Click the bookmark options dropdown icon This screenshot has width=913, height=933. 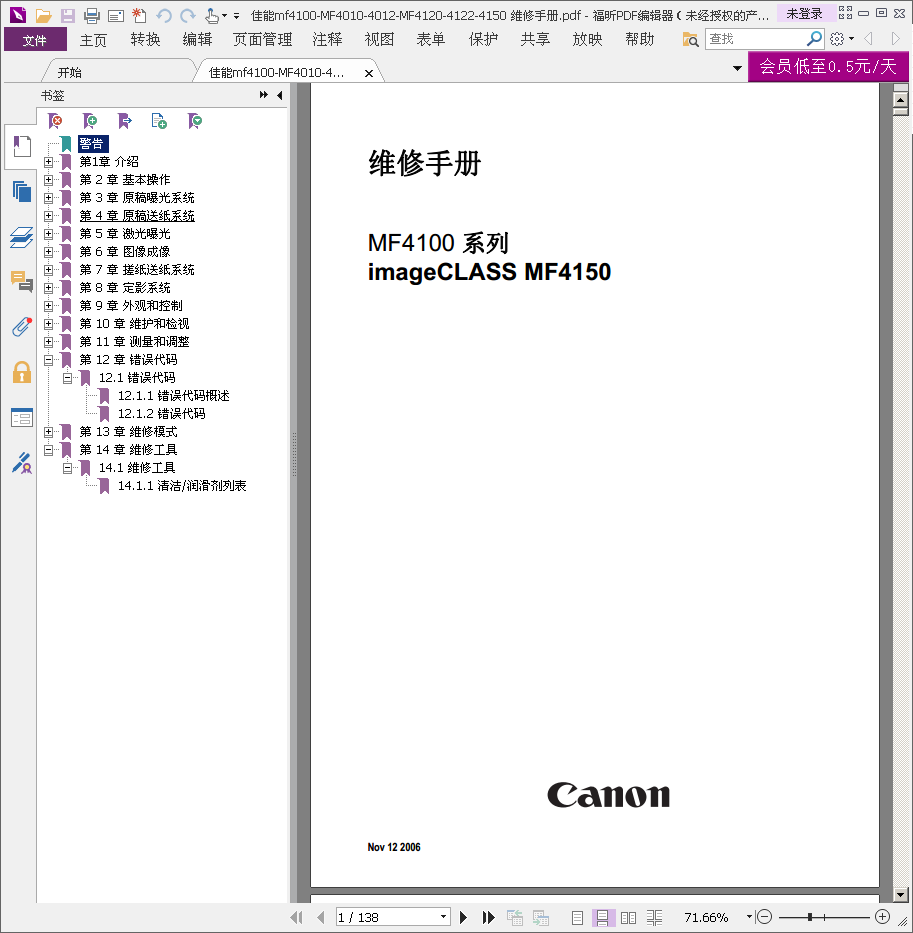point(195,121)
